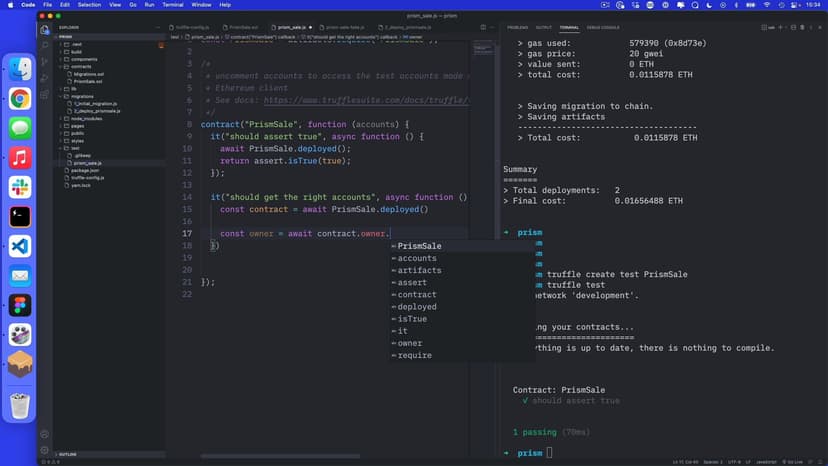The width and height of the screenshot is (828, 466).
Task: Open the Search view in activity bar
Action: click(45, 46)
